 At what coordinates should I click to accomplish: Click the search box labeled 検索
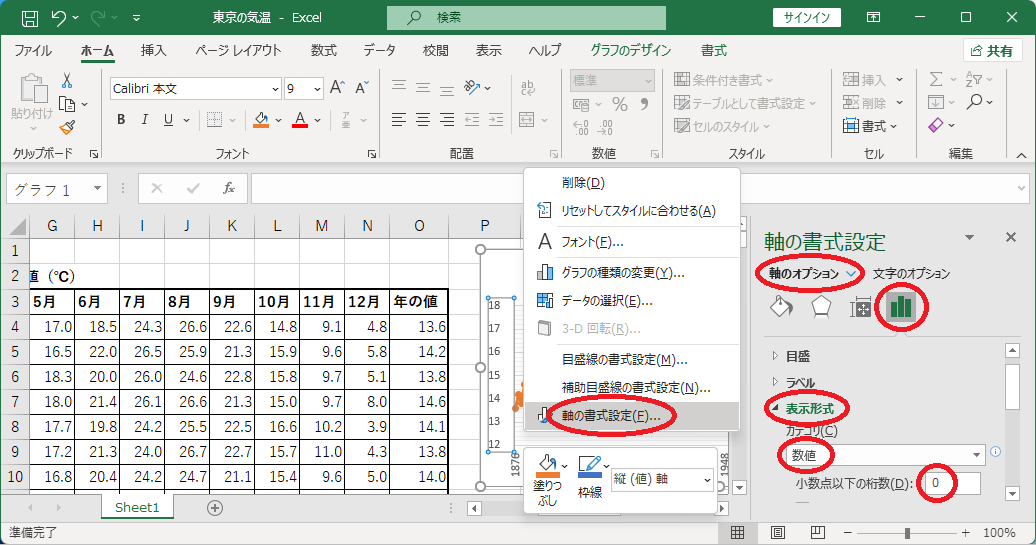click(527, 18)
